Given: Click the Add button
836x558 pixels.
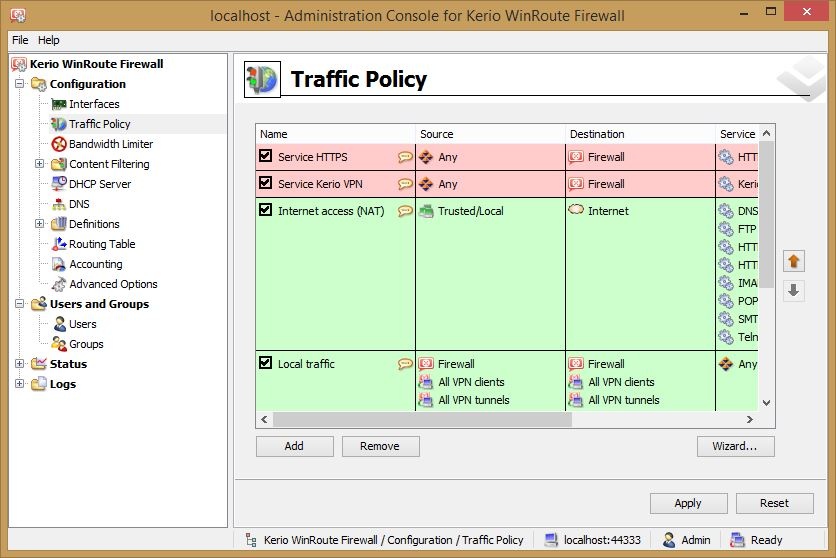Looking at the screenshot, I should click(294, 447).
